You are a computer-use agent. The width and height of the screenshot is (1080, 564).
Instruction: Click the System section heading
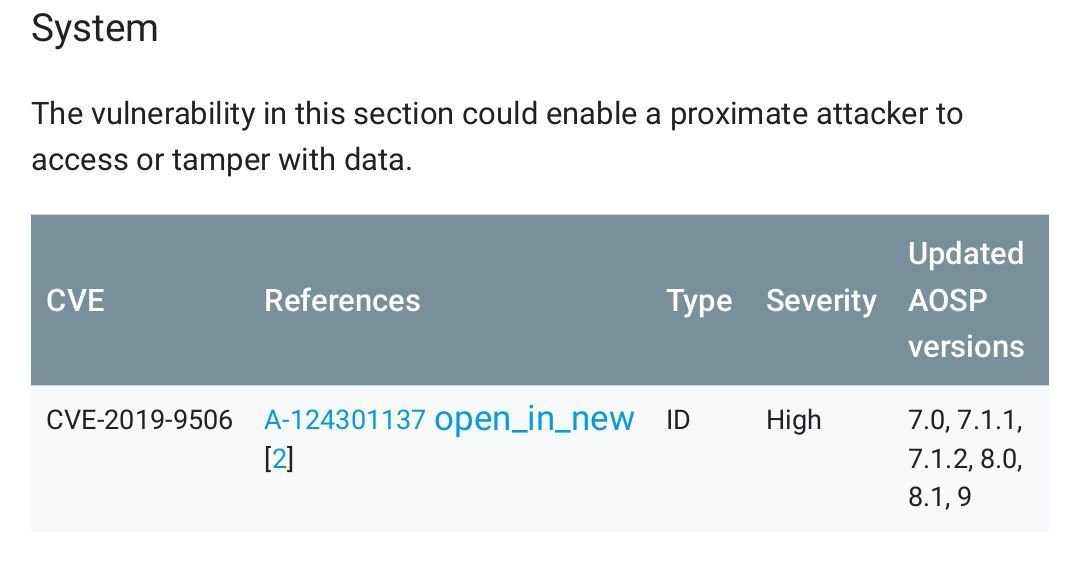[95, 30]
